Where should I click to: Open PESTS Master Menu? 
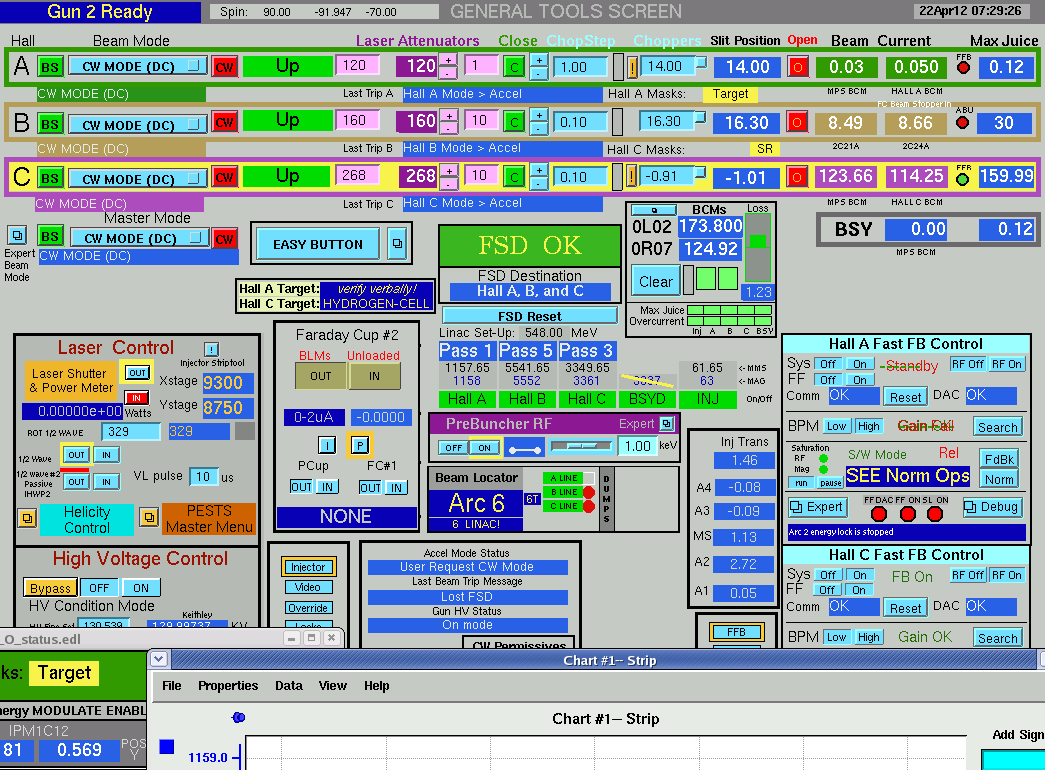209,519
